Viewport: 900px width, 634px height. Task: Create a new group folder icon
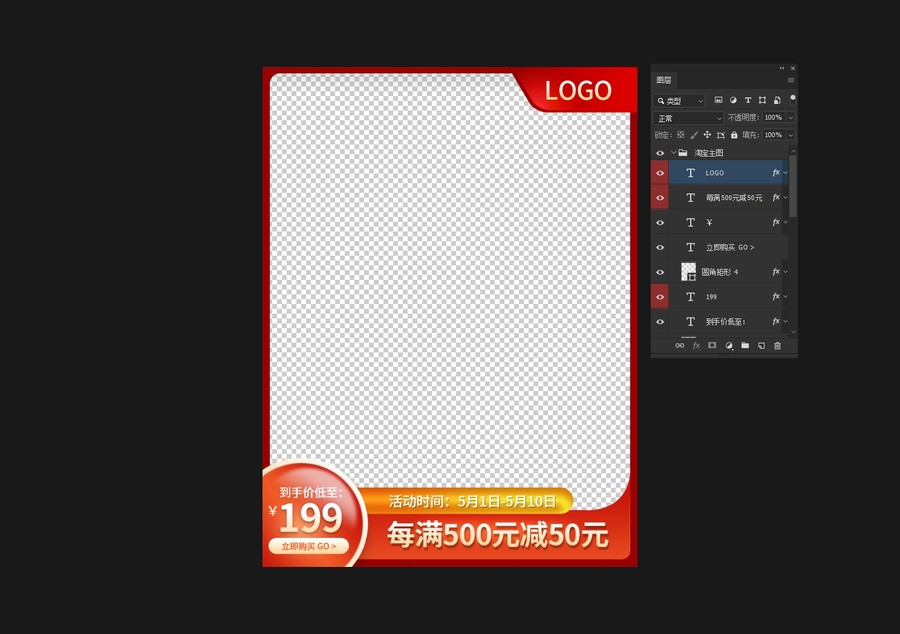745,345
